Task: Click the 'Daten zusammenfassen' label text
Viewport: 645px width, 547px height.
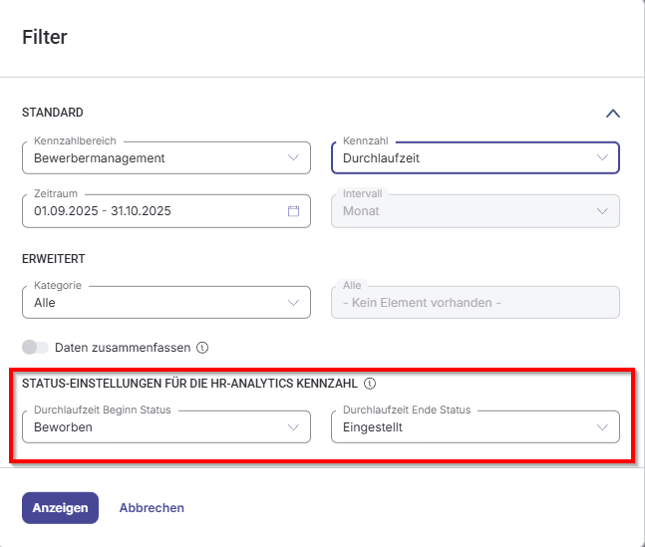Action: [x=123, y=347]
